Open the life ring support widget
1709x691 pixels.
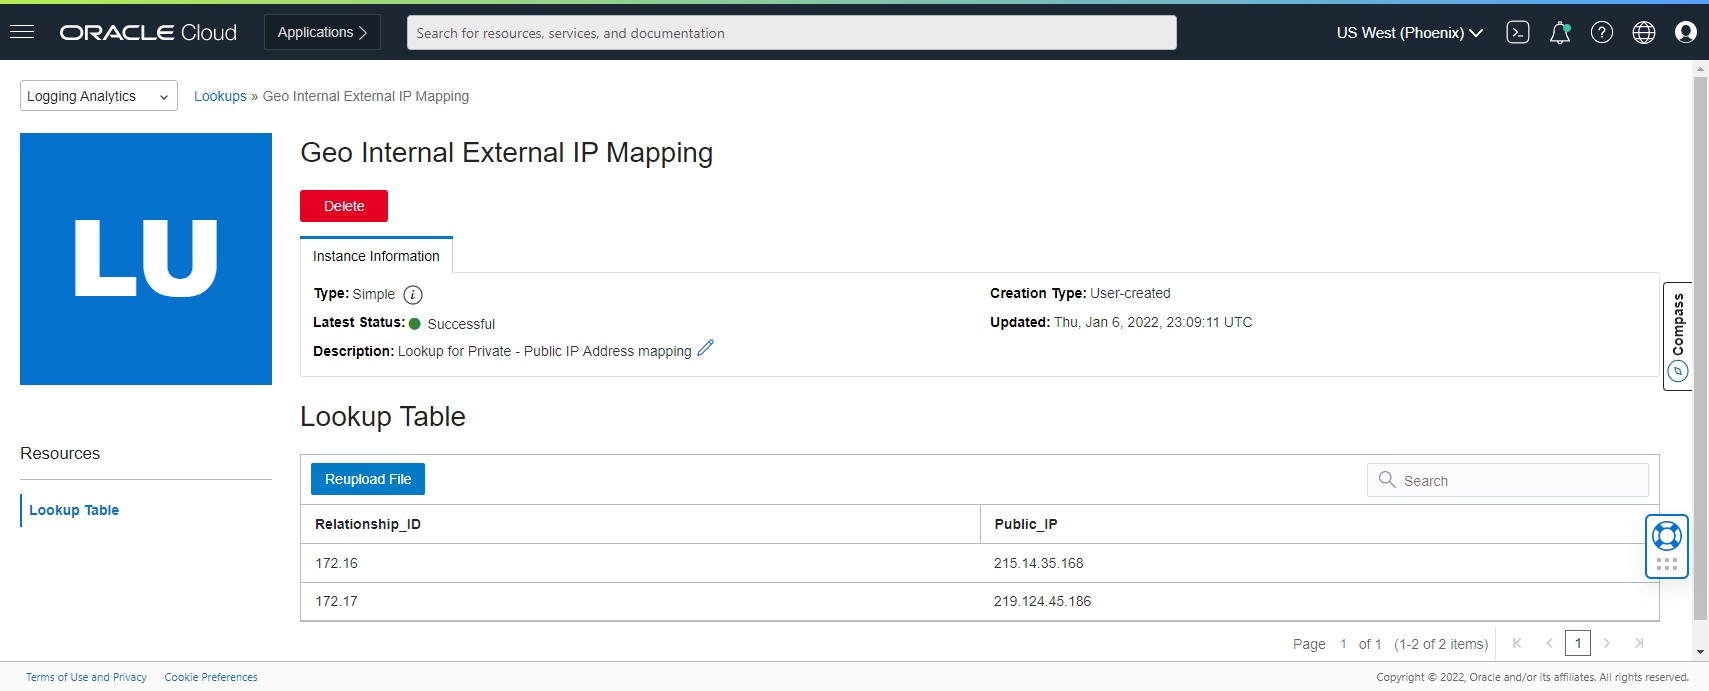[x=1666, y=537]
